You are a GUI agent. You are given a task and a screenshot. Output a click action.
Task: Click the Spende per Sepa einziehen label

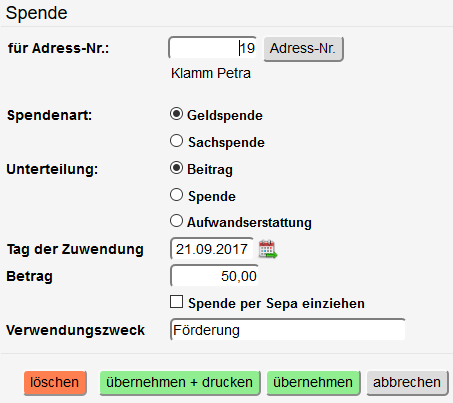tap(276, 303)
